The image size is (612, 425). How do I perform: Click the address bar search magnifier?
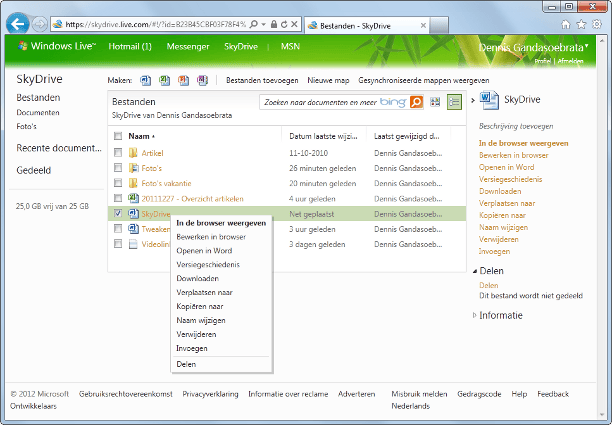[x=254, y=25]
